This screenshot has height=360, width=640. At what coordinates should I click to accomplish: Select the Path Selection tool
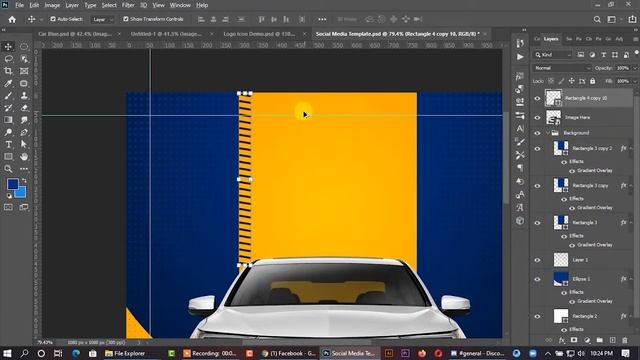point(24,144)
